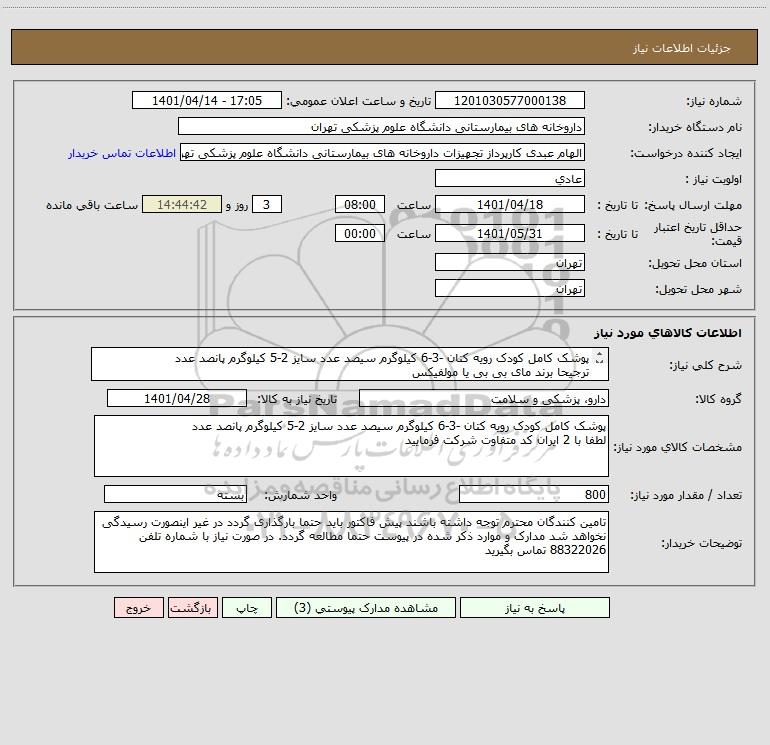Viewport: 770px width, 745px height.
Task: Click the buyer notes text area
Action: click(351, 542)
